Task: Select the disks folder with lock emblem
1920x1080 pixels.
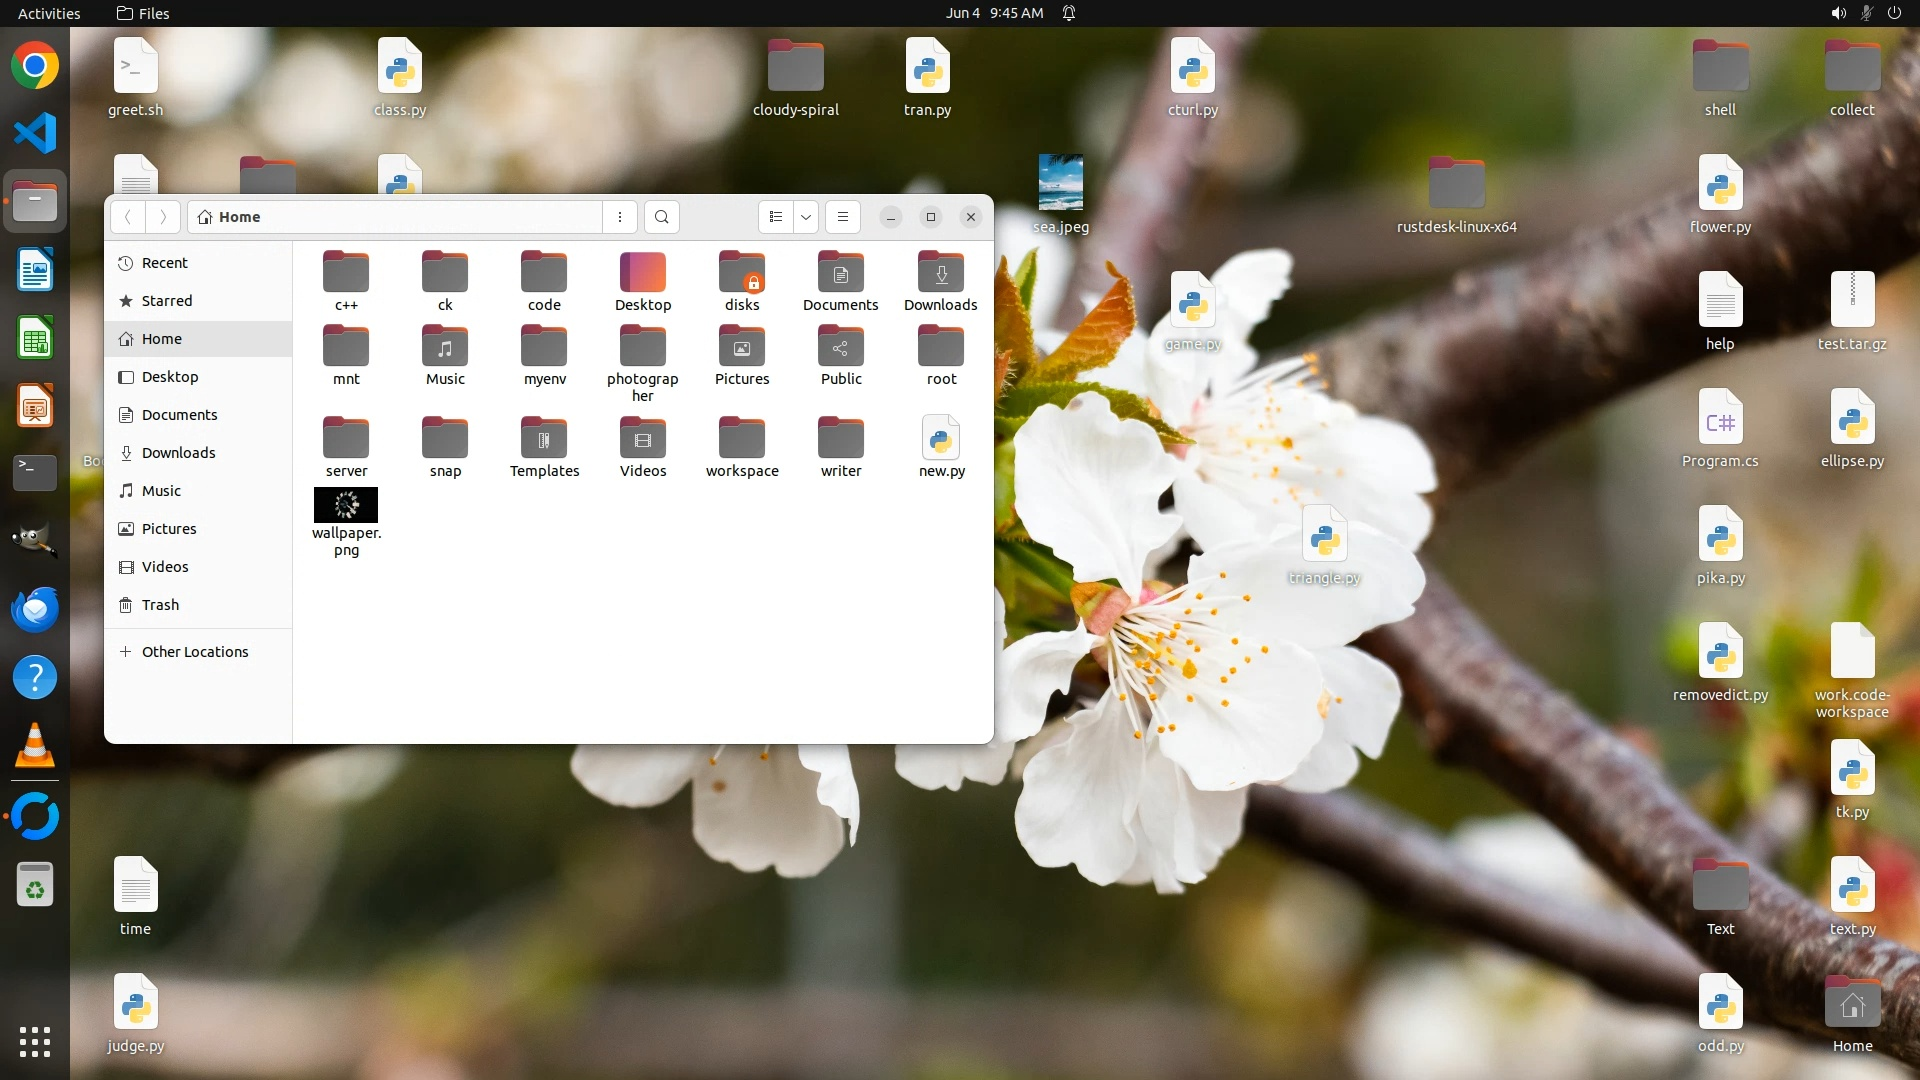Action: pos(742,274)
